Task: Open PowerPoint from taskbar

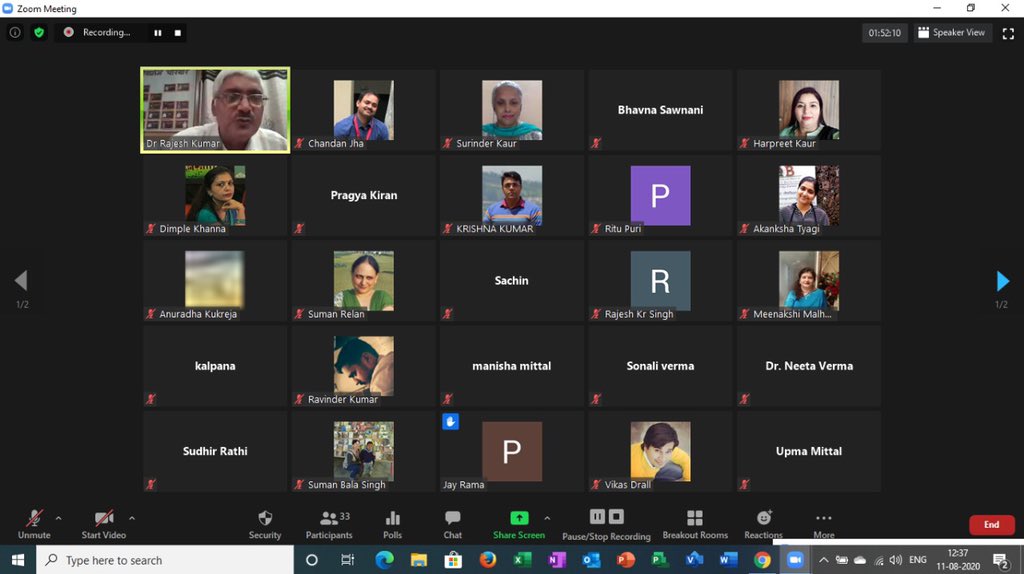Action: click(625, 560)
